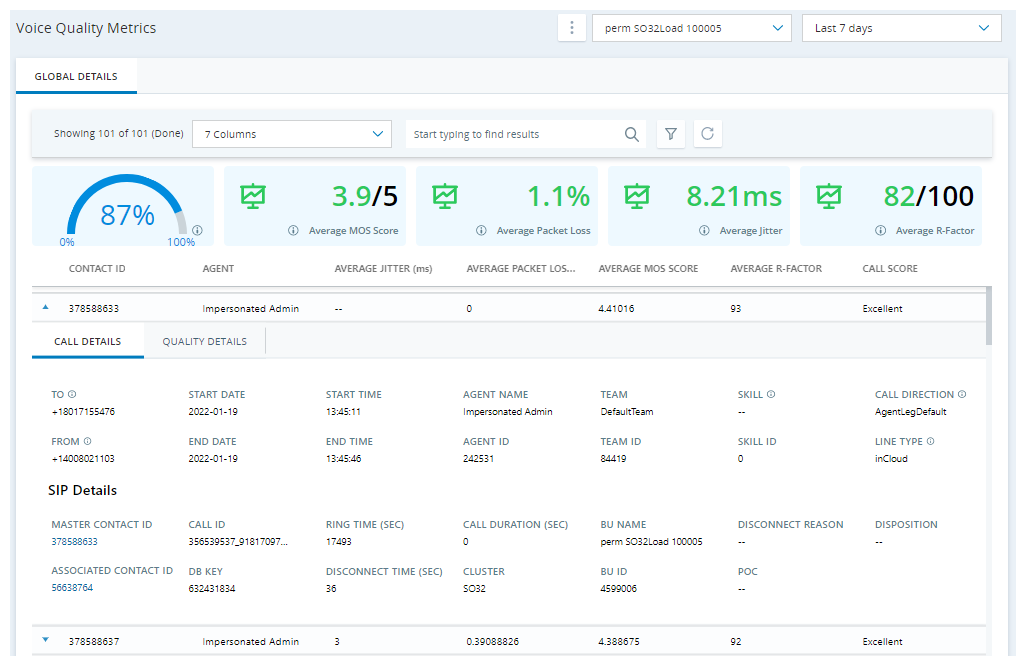Click packet loss value 0.39088826

(x=492, y=641)
